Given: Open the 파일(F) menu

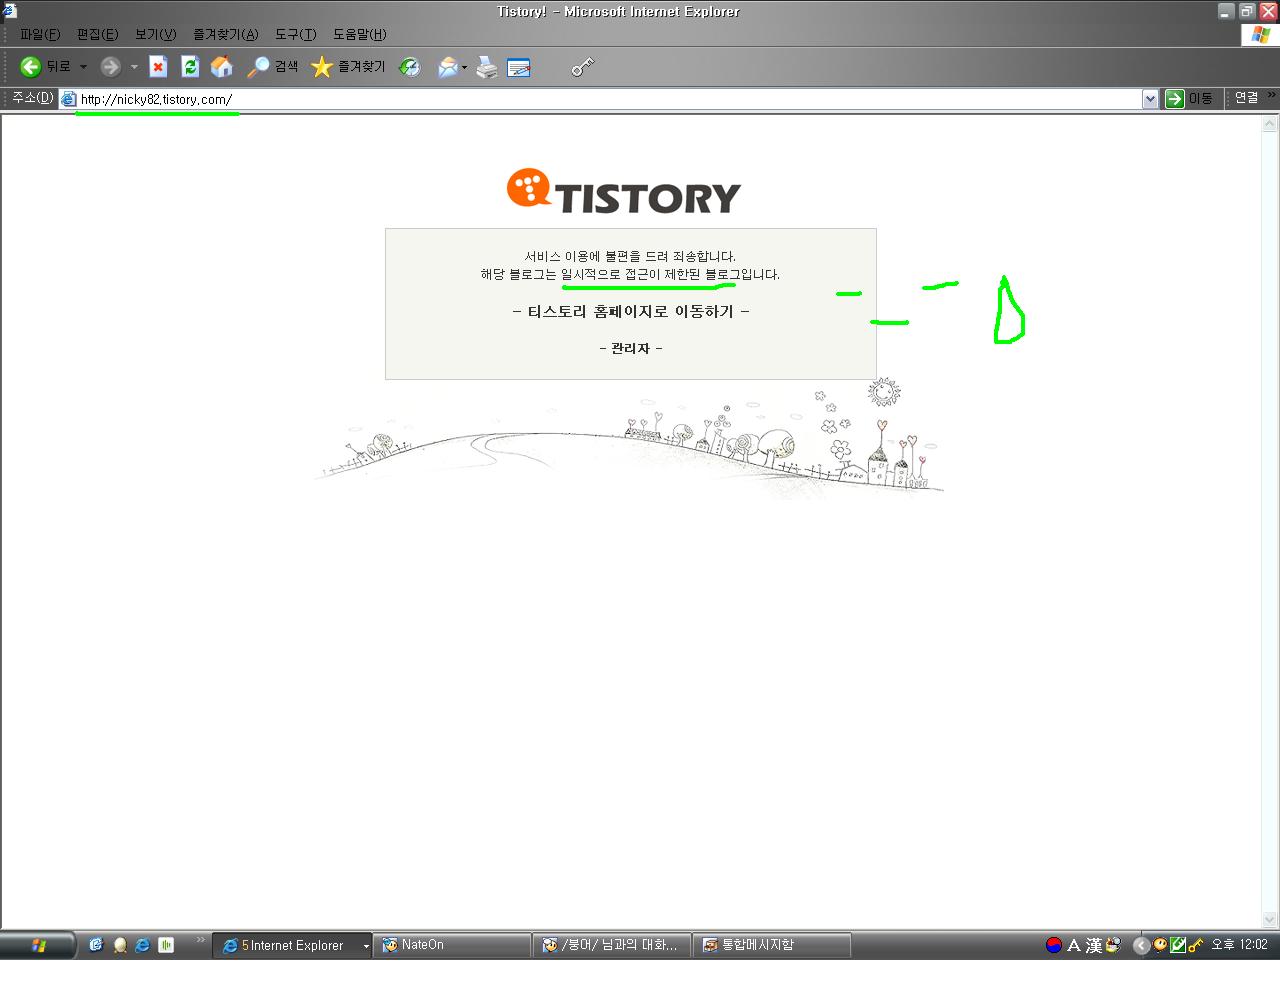Looking at the screenshot, I should pyautogui.click(x=40, y=34).
